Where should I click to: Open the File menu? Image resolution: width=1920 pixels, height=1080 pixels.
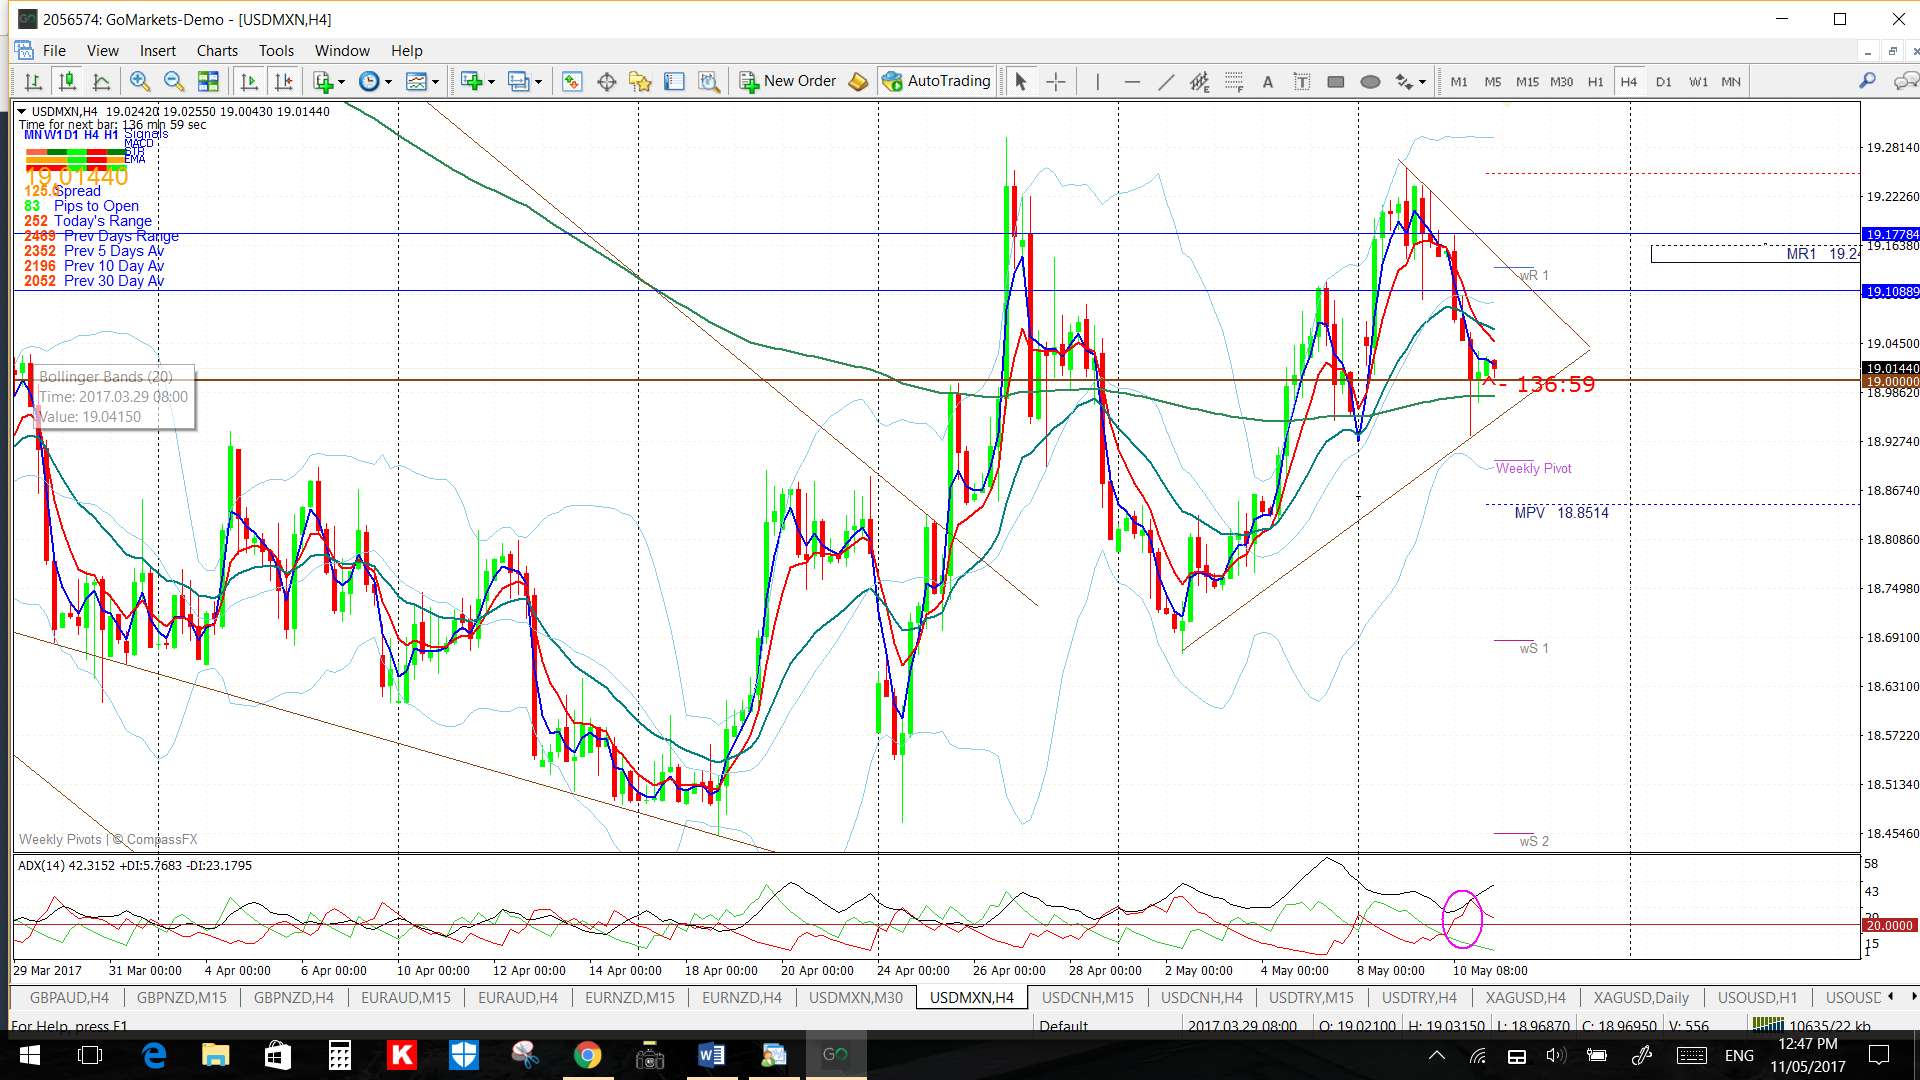point(54,51)
